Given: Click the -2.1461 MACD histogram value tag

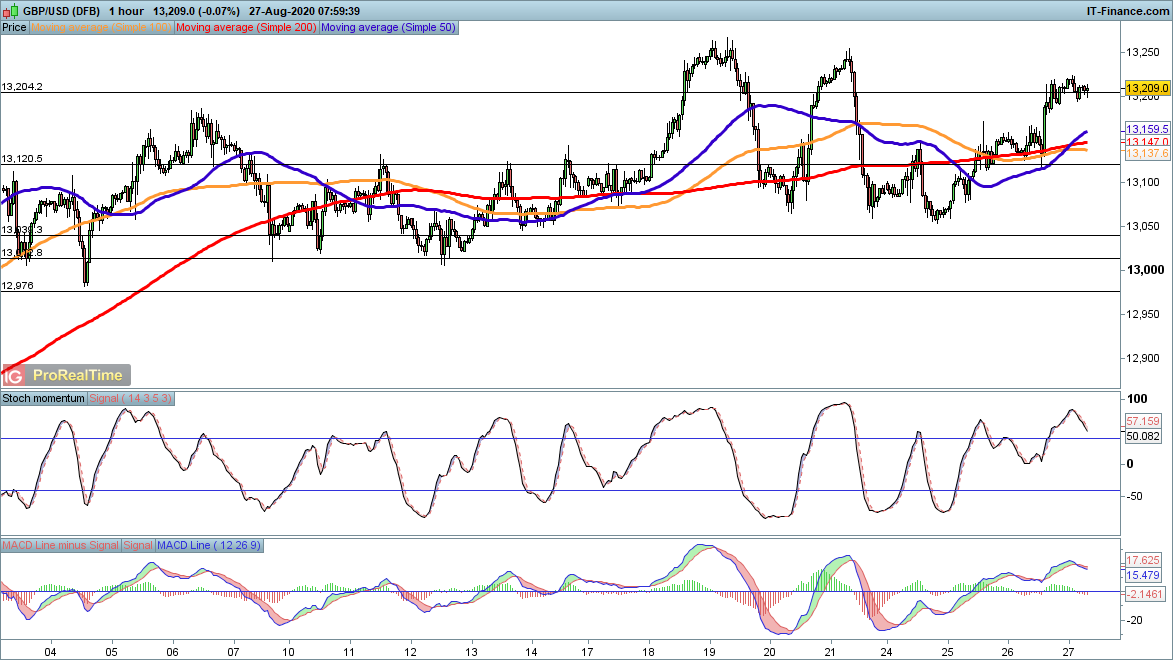Looking at the screenshot, I should coord(1145,594).
